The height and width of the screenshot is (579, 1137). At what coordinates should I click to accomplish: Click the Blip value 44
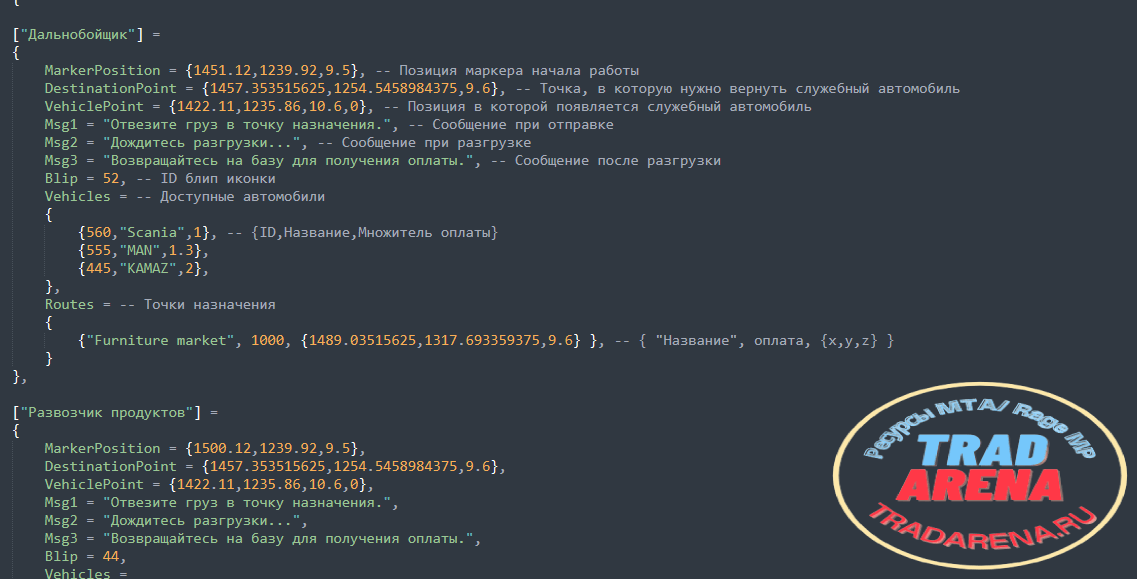click(x=111, y=557)
